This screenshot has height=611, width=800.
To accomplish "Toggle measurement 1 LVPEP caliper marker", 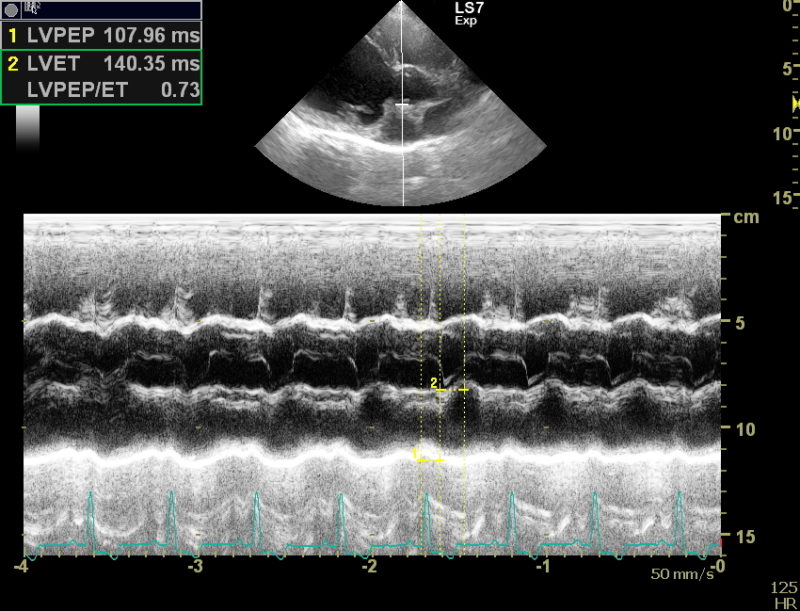I will [426, 460].
